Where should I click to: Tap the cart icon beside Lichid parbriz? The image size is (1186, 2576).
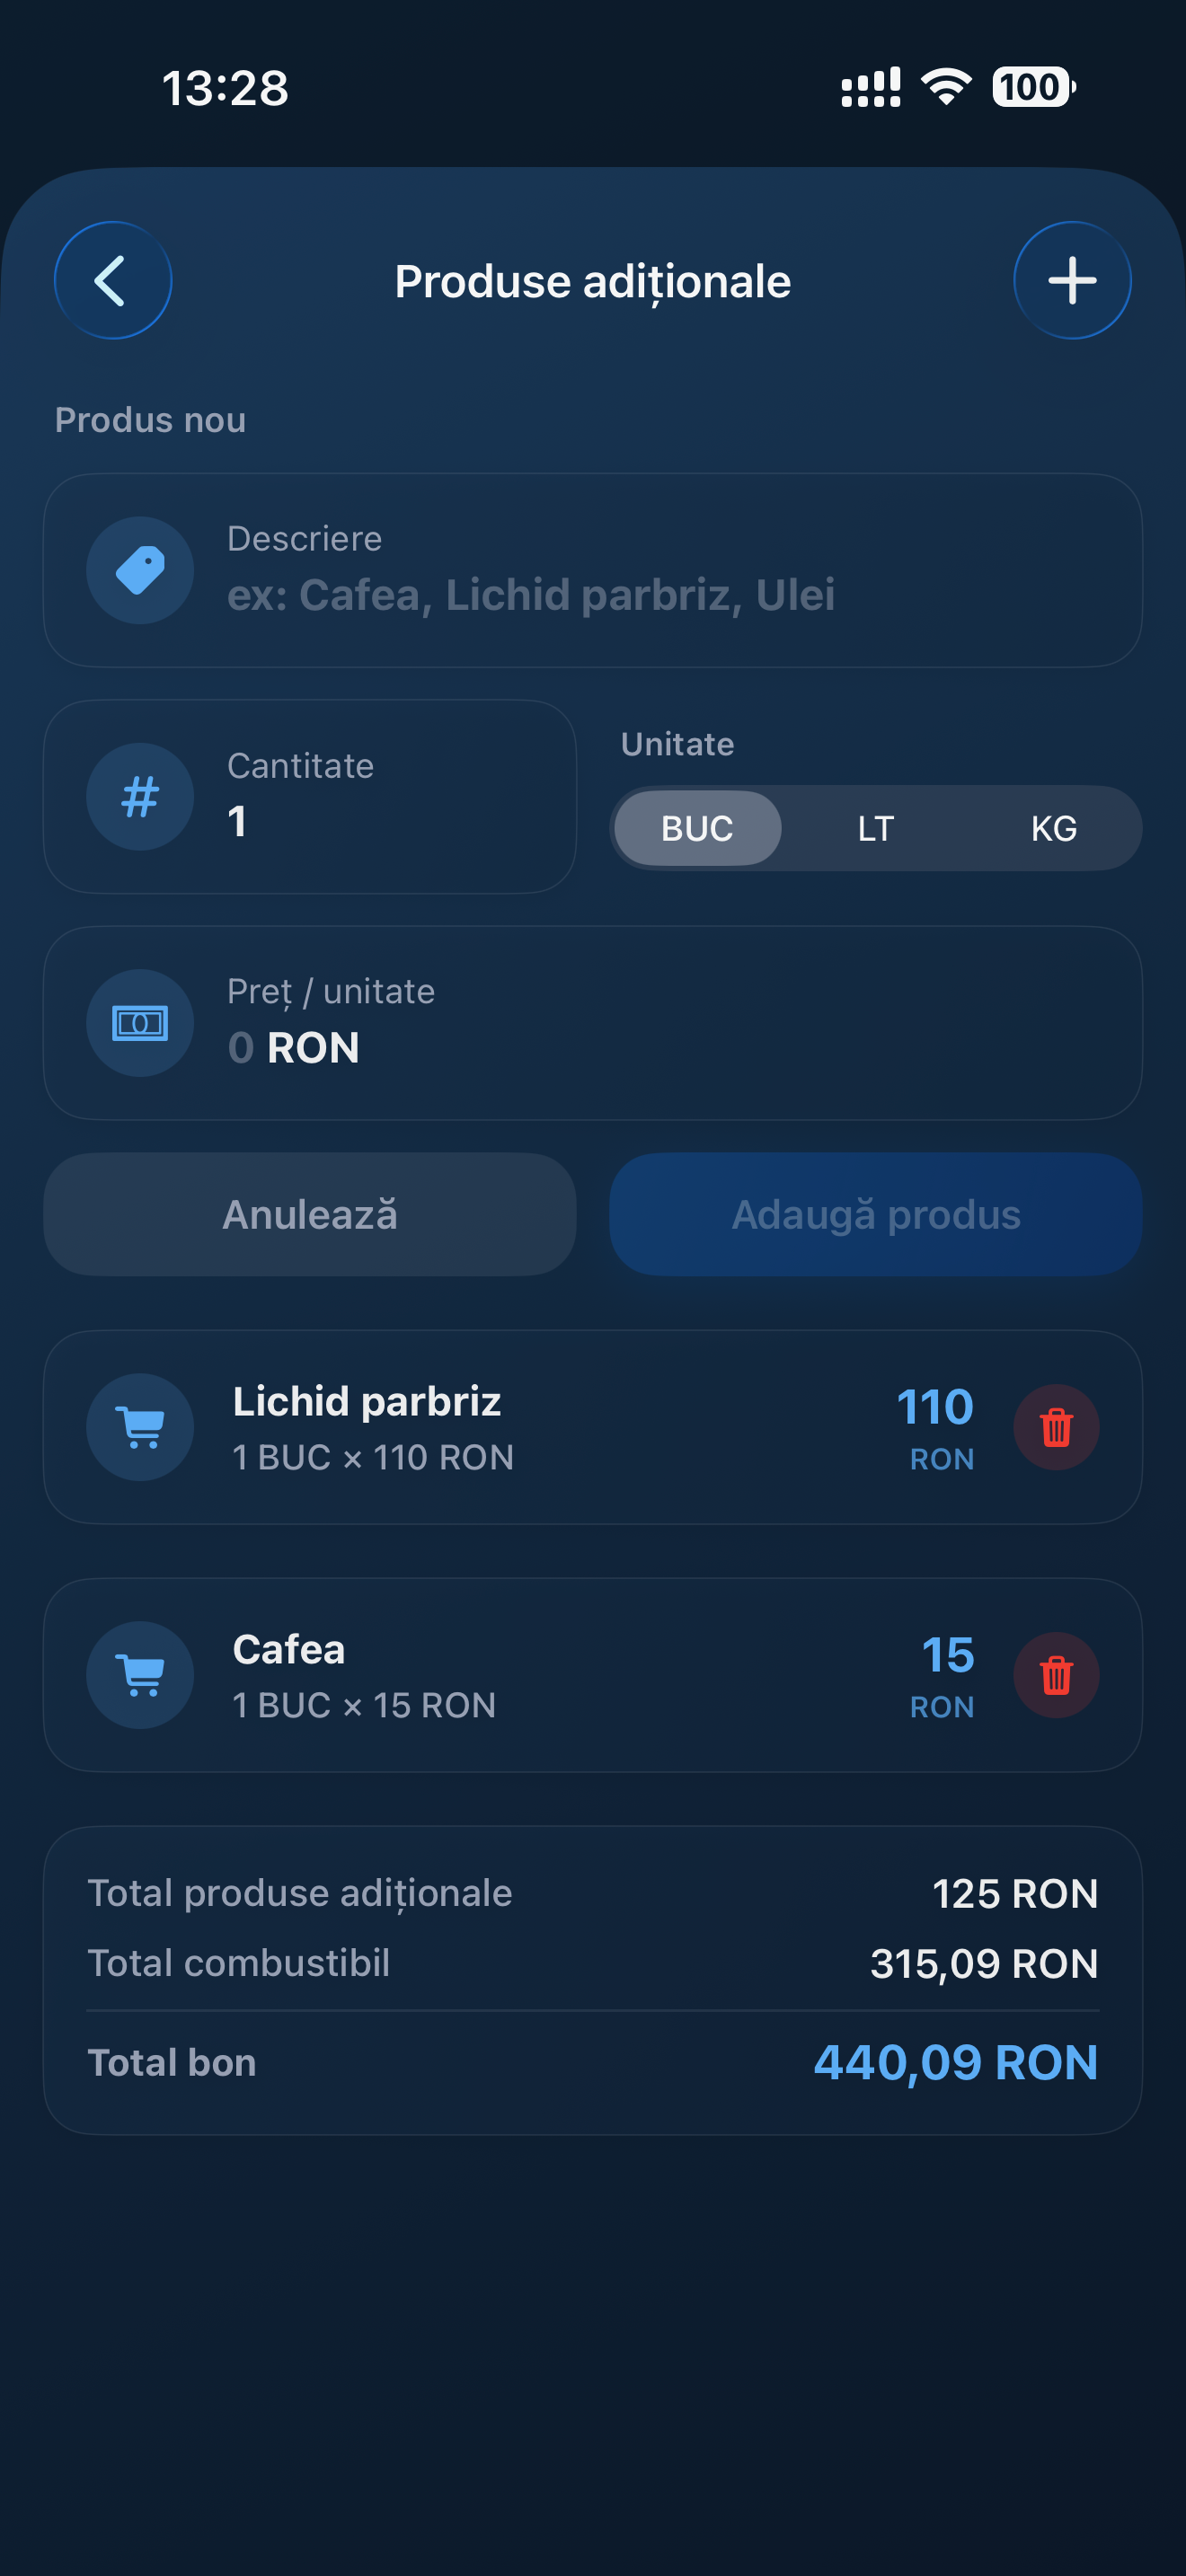(x=140, y=1427)
